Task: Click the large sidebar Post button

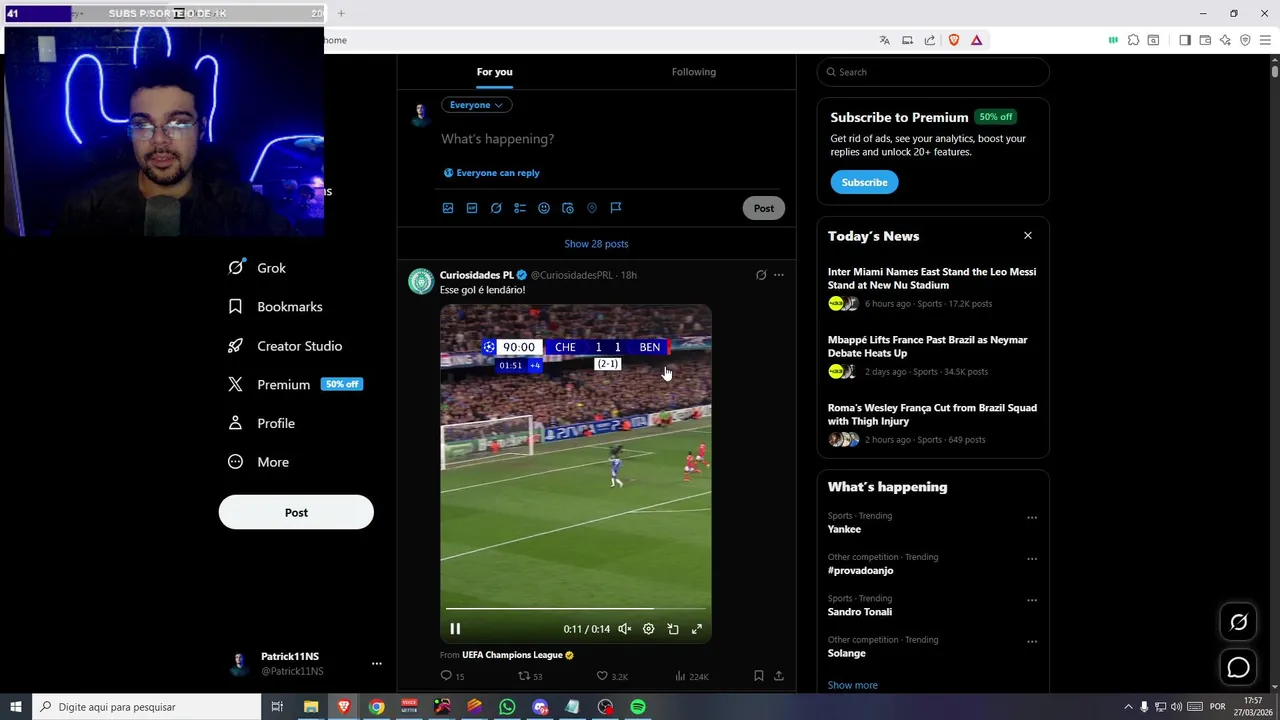Action: pyautogui.click(x=296, y=512)
